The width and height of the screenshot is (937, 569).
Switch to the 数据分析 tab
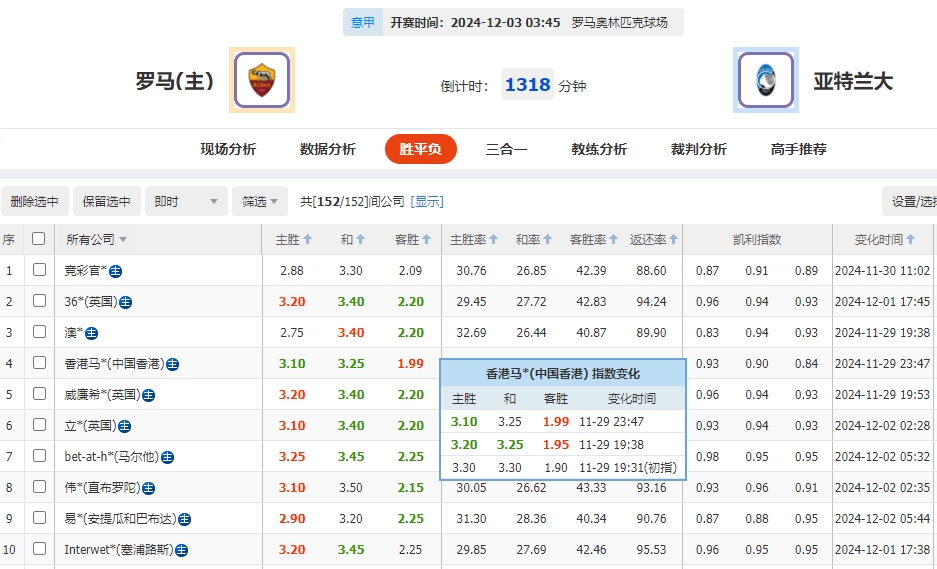coord(327,149)
